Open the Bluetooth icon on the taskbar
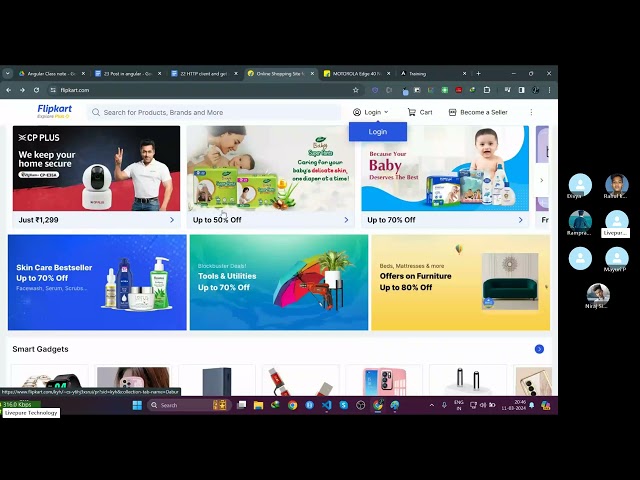The height and width of the screenshot is (480, 640). (x=309, y=405)
